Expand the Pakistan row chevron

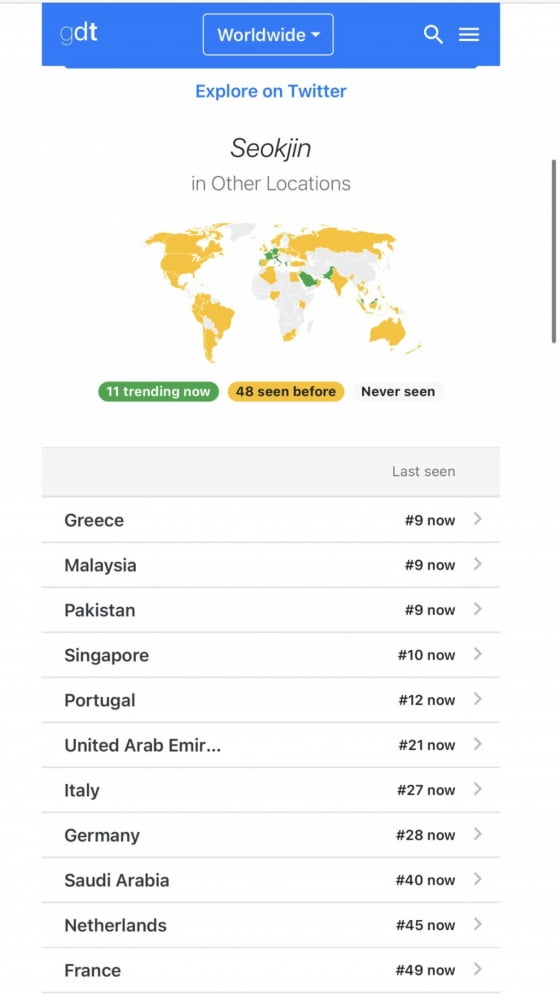477,609
